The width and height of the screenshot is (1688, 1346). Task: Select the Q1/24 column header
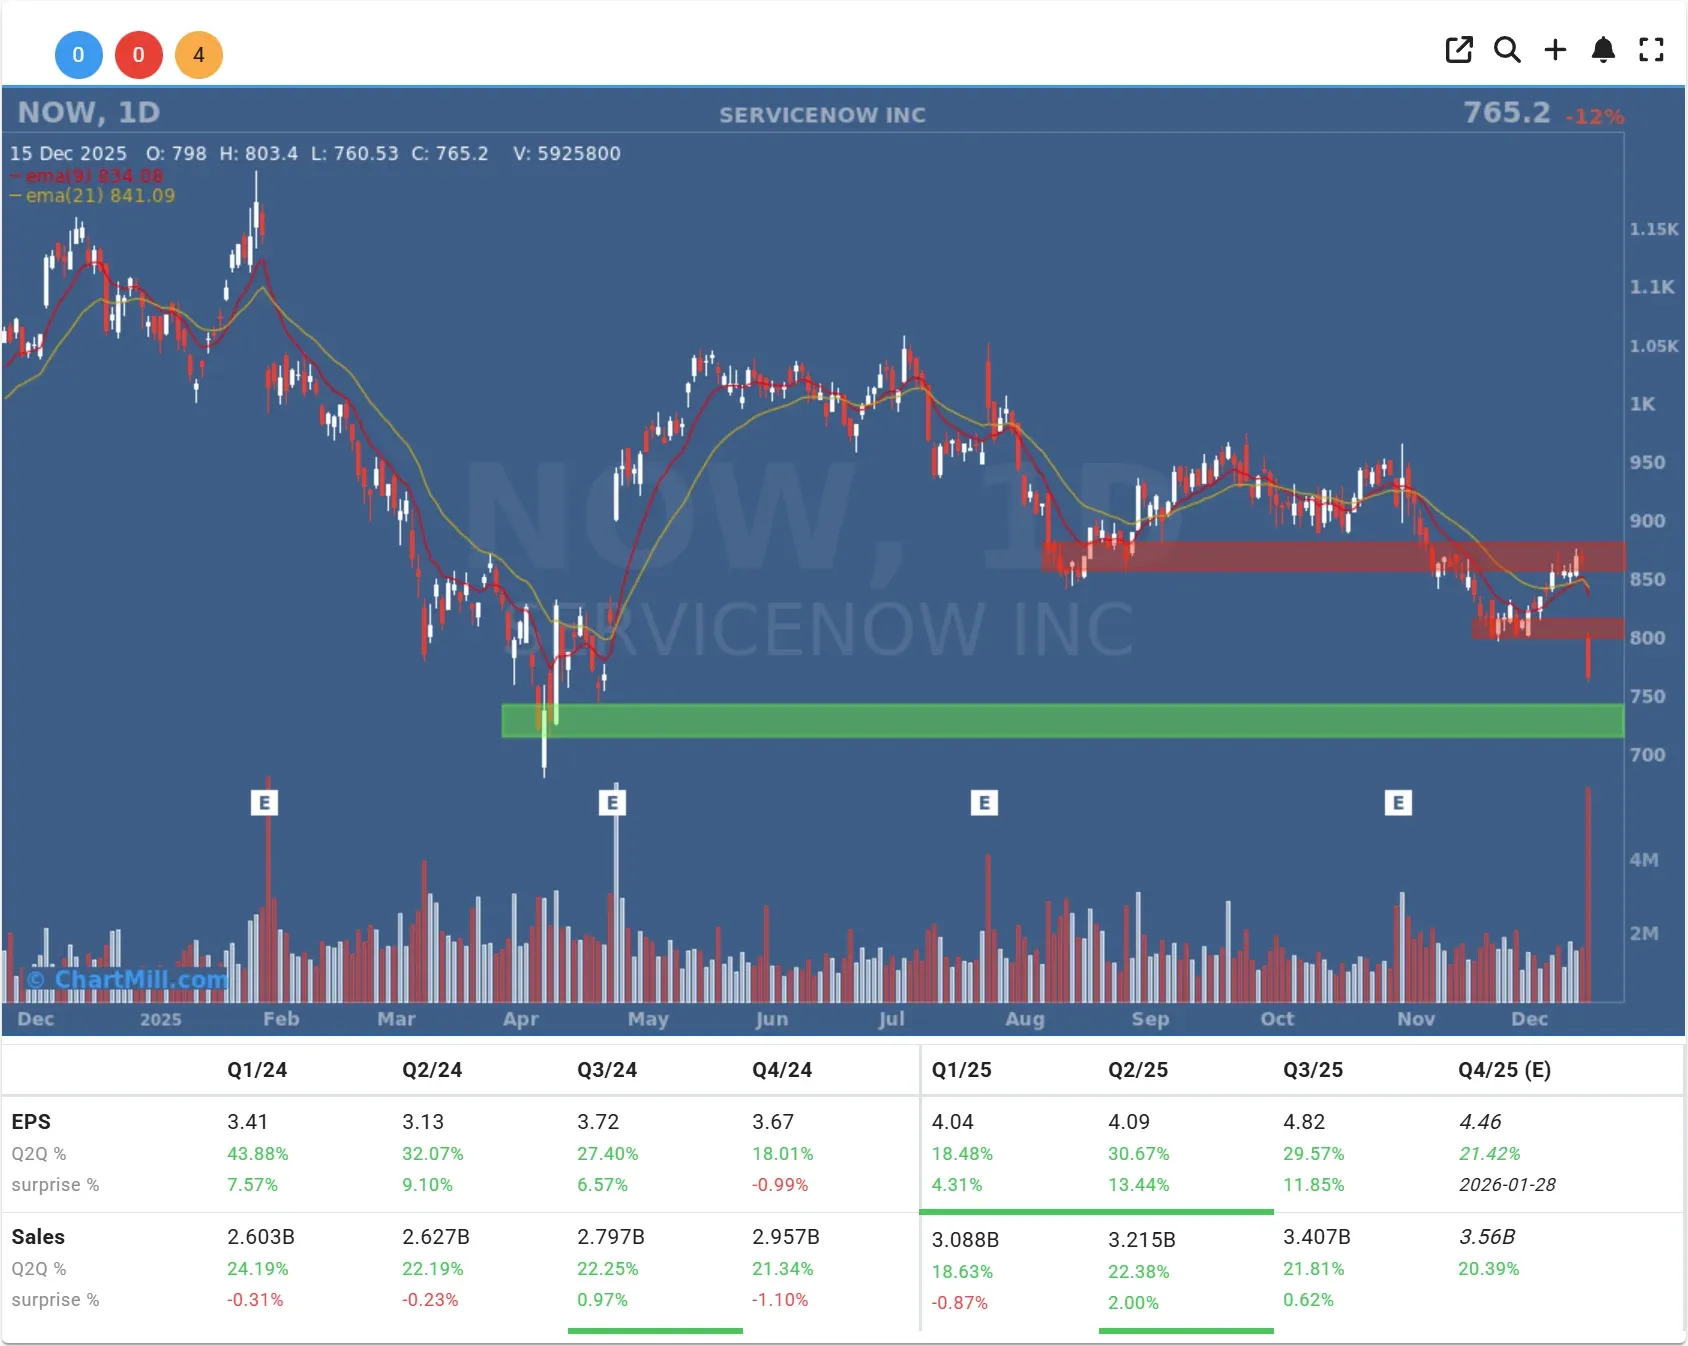coord(257,1069)
